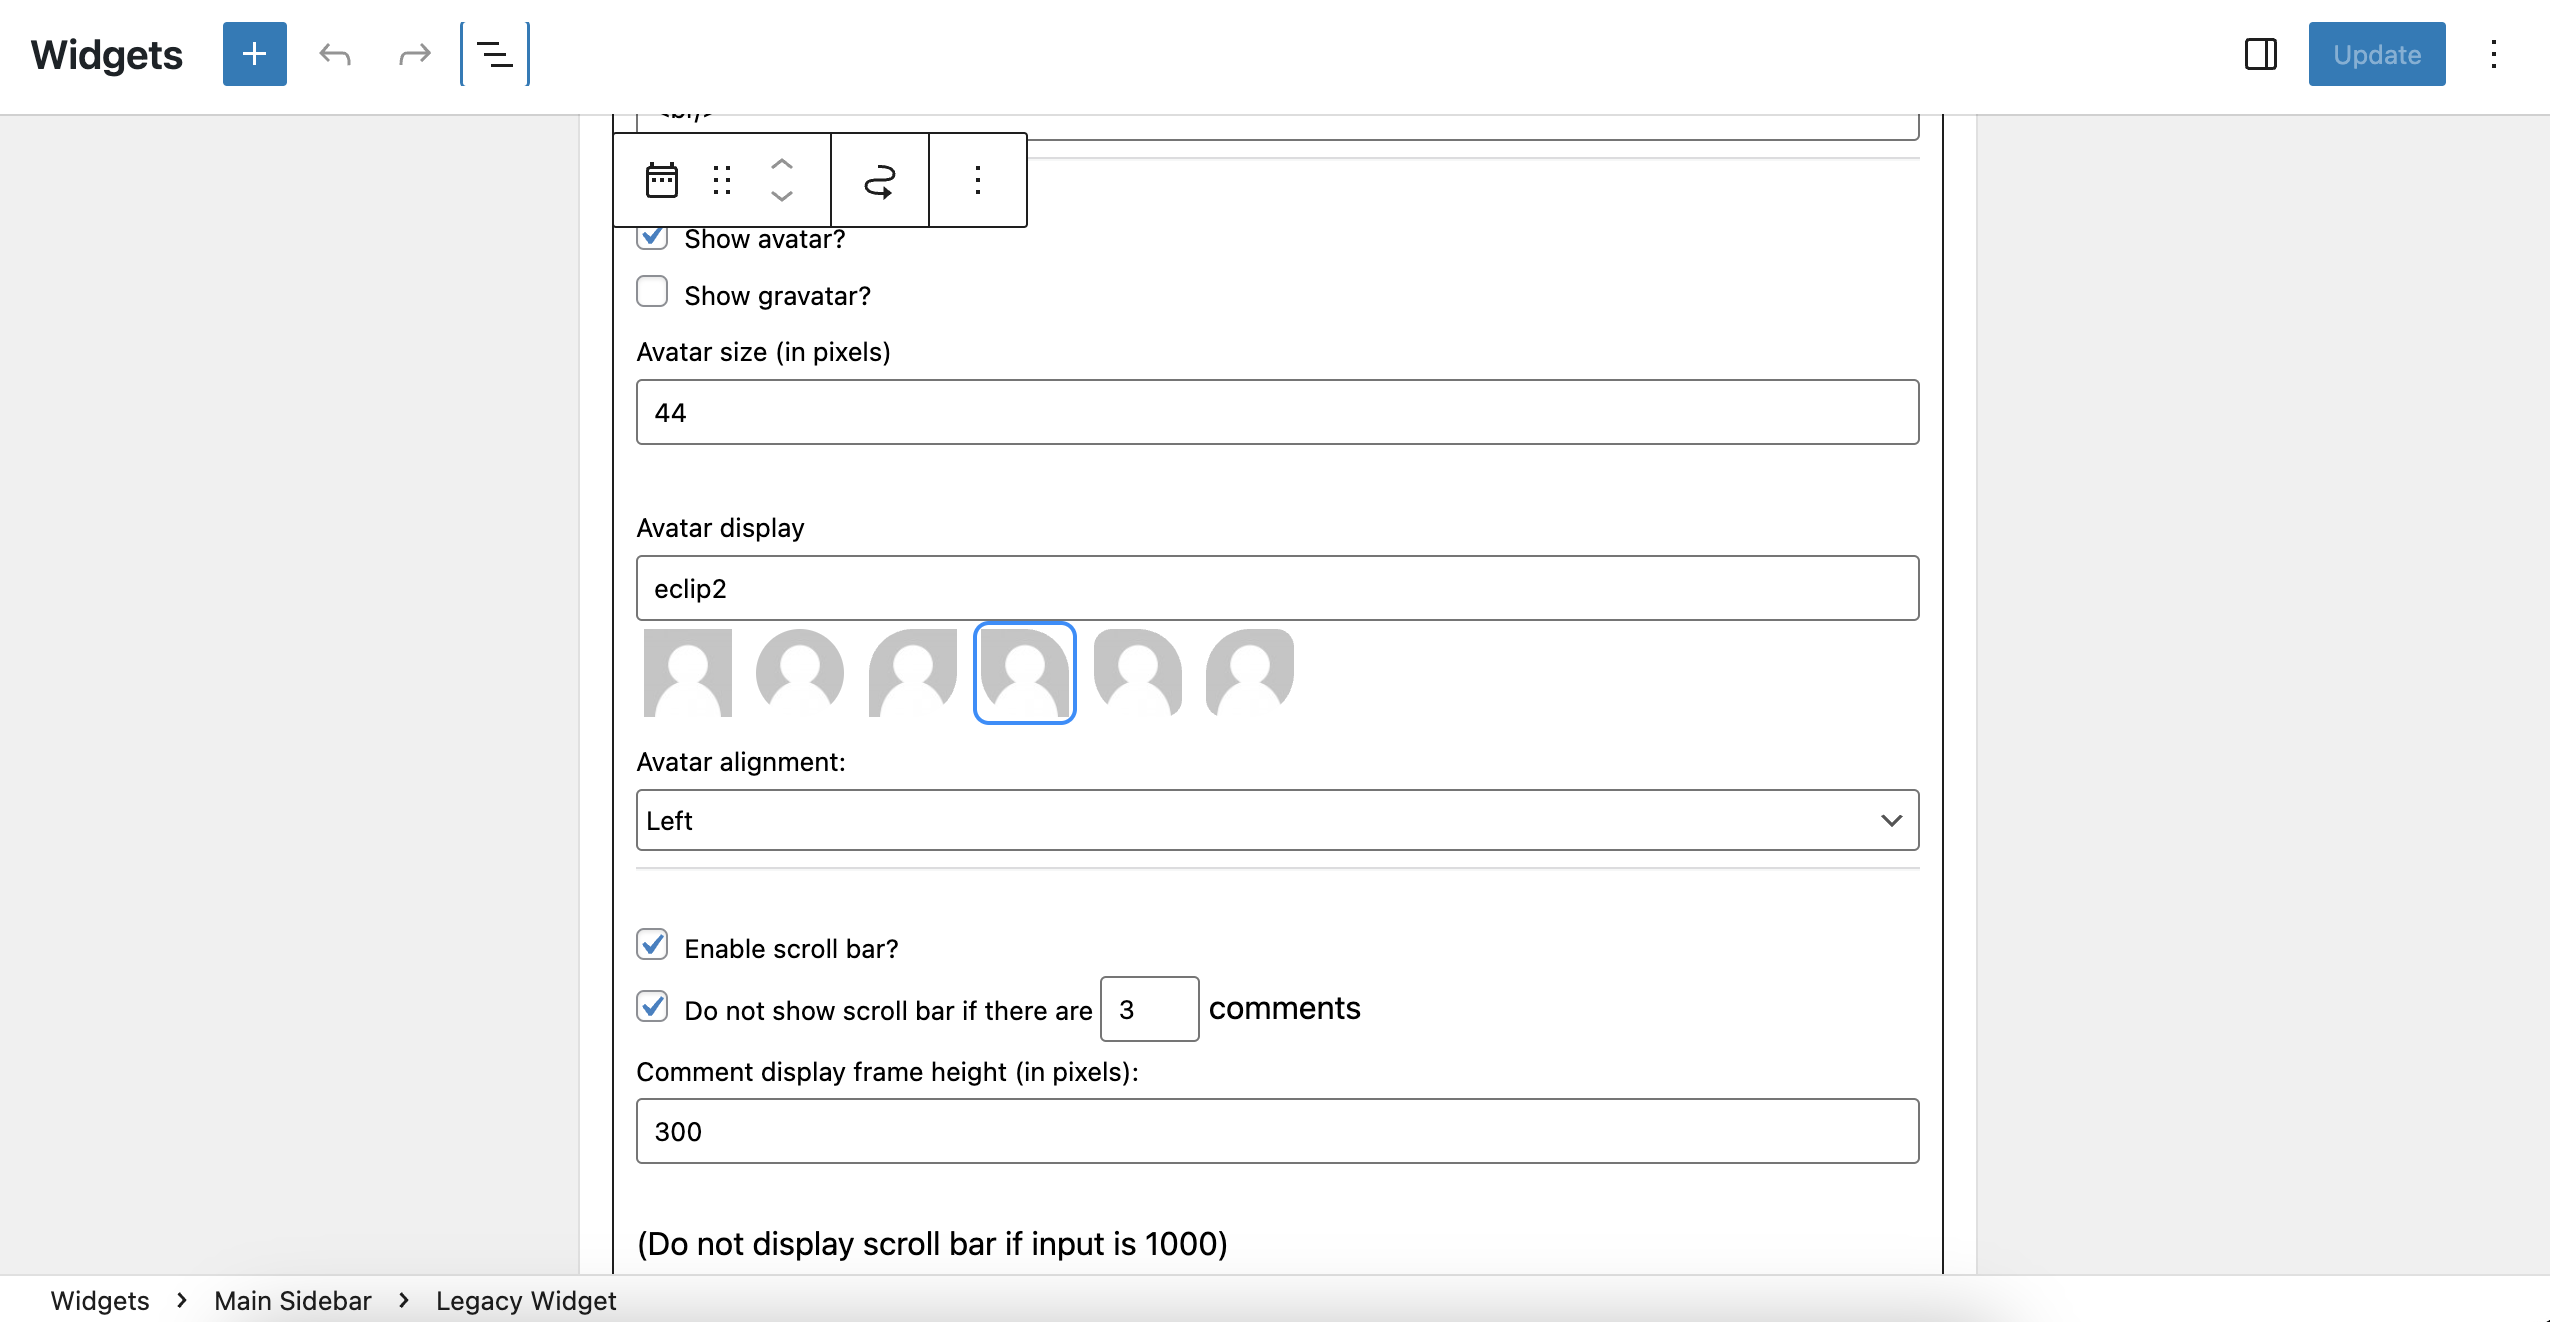The width and height of the screenshot is (2550, 1322).
Task: Click the Update button
Action: (x=2376, y=54)
